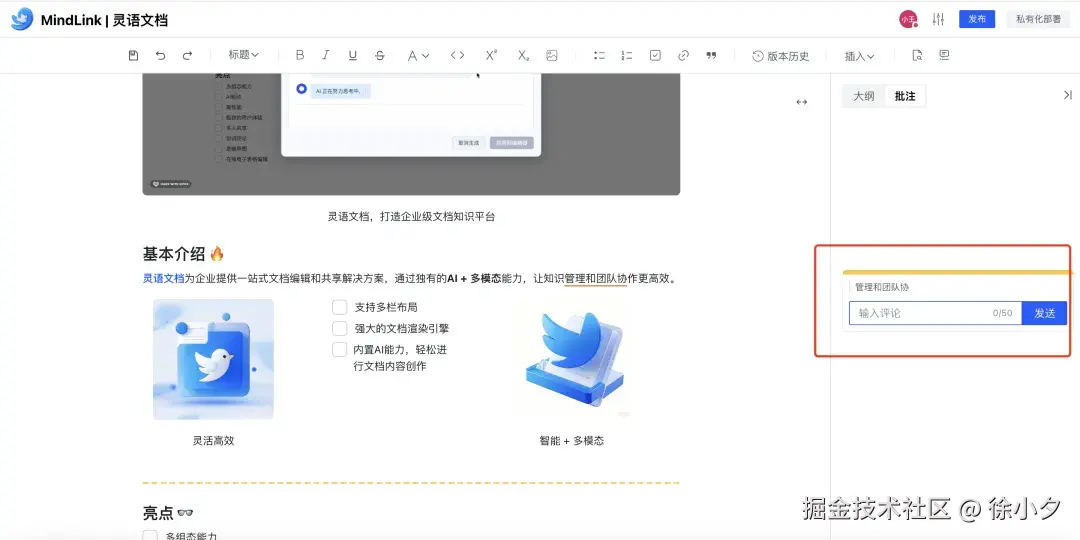Create a numbered list

tap(627, 56)
